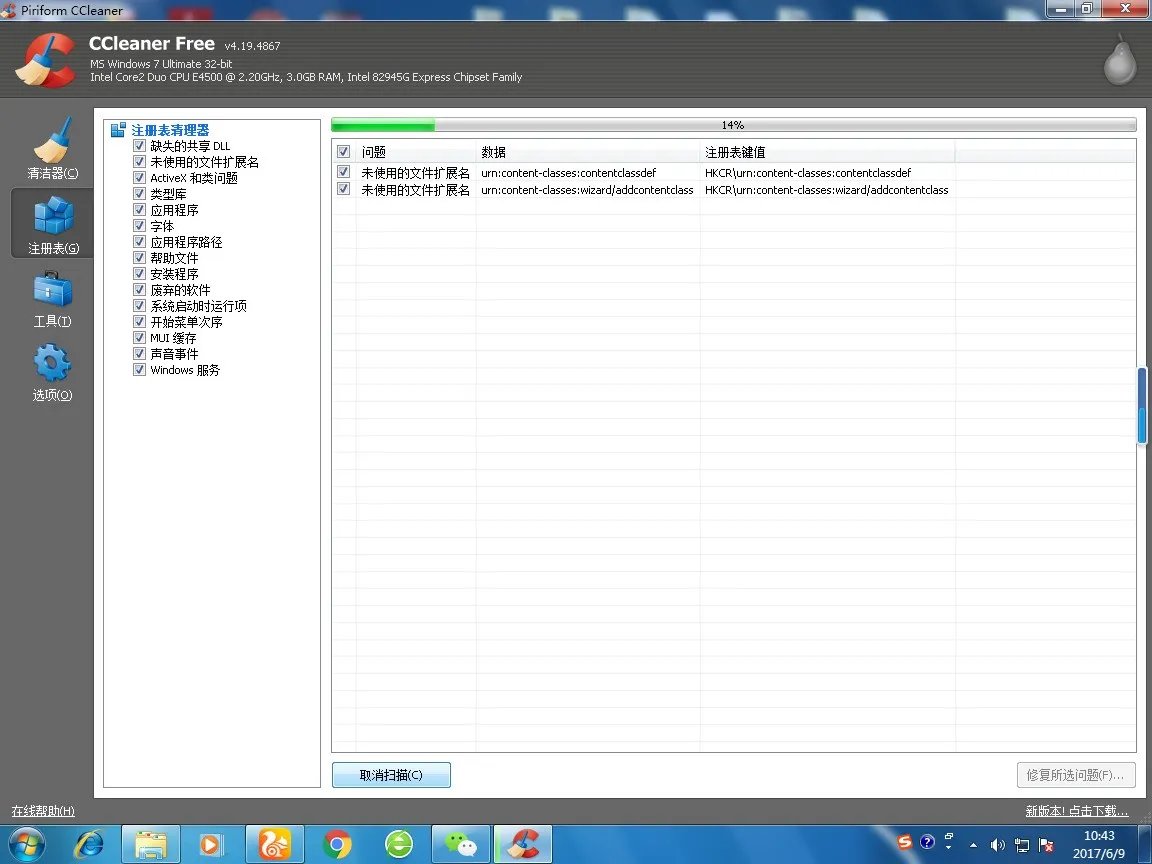Open the 在线帮助 online help link

point(43,811)
